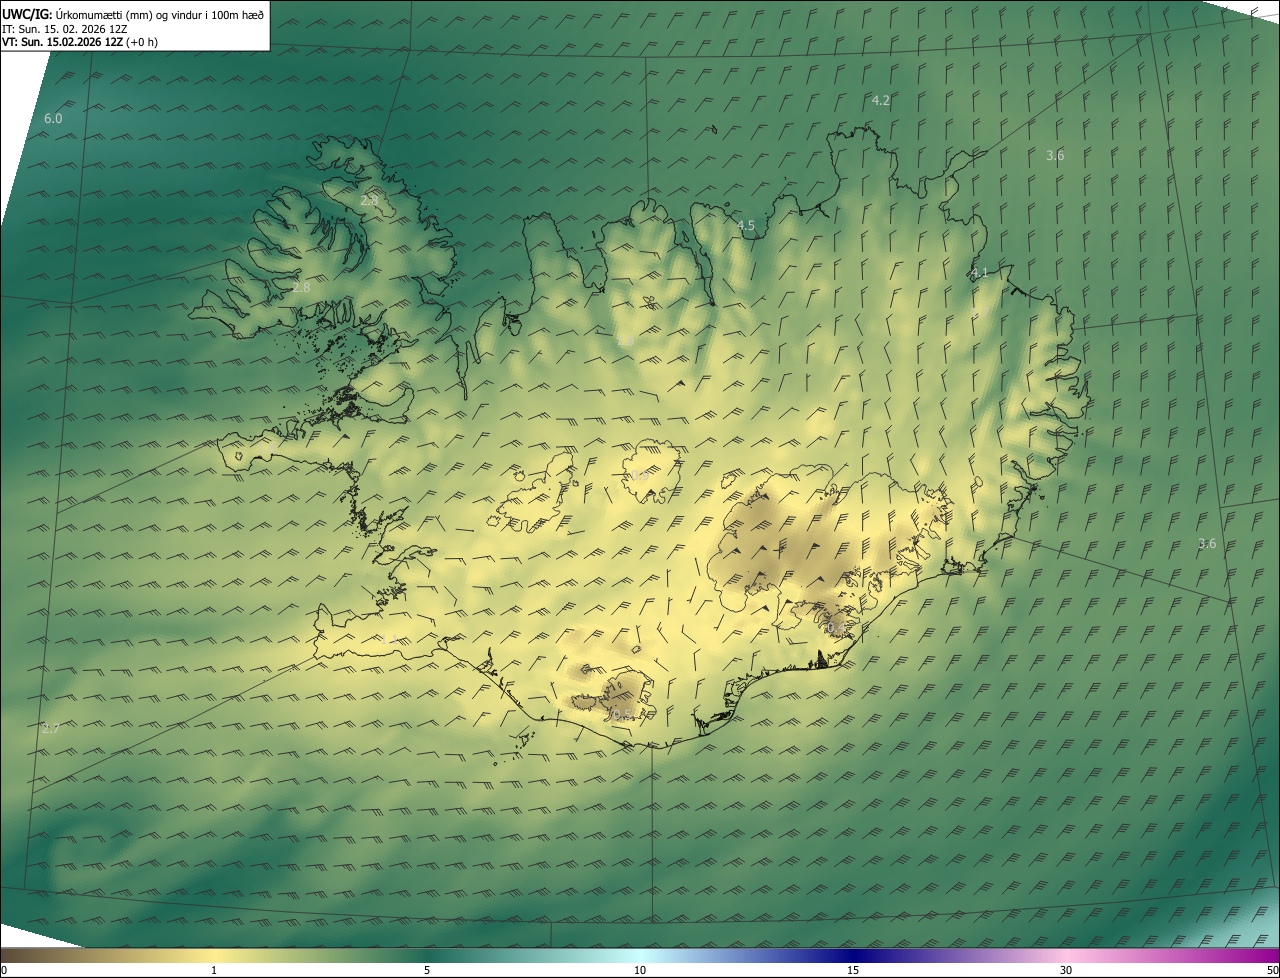Viewport: 1280px width, 978px height.
Task: Click the 0.4 value label on southern Vatnajökull
Action: coord(835,628)
